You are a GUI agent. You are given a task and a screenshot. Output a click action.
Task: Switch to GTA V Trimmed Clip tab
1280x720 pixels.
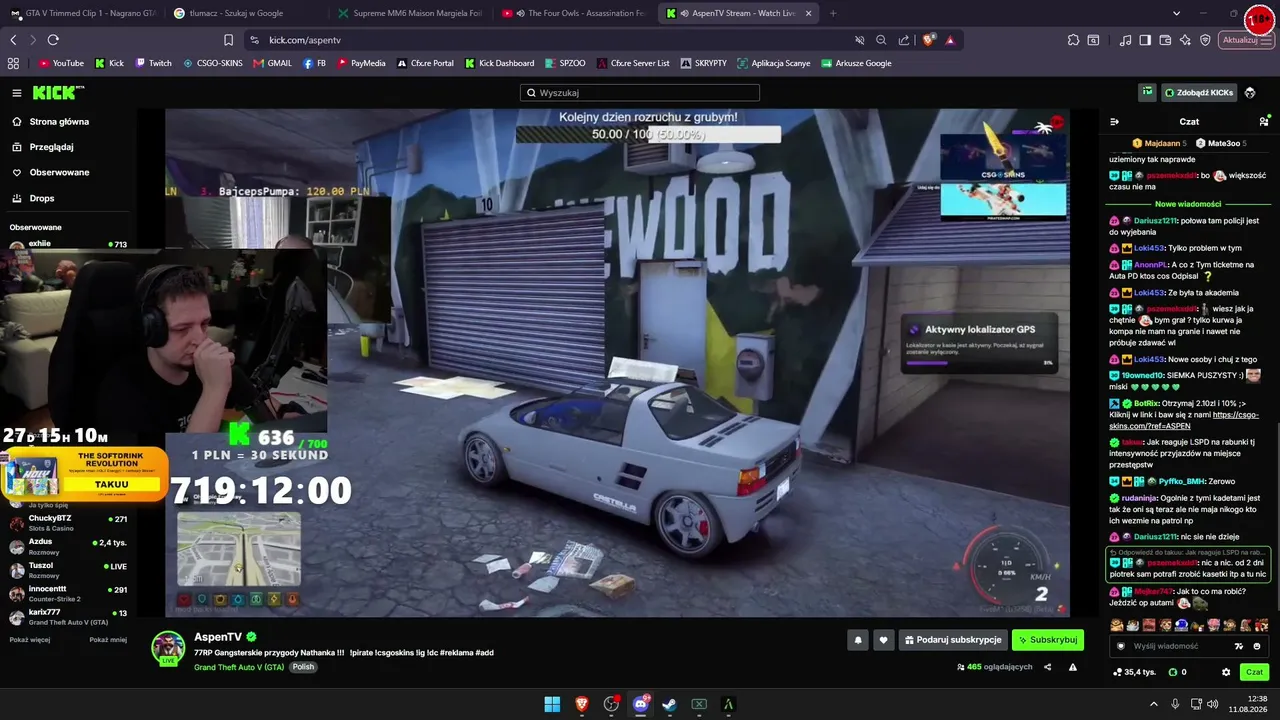click(x=83, y=13)
